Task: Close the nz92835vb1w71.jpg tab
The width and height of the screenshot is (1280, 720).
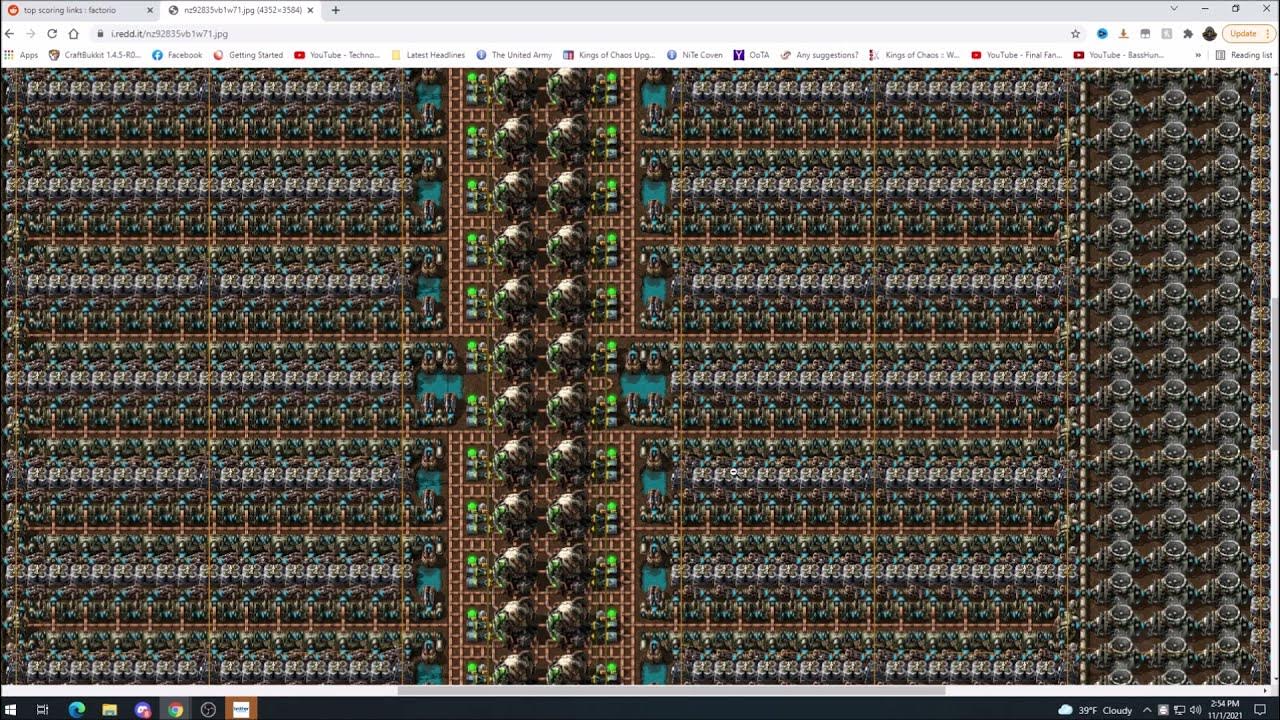Action: point(310,10)
